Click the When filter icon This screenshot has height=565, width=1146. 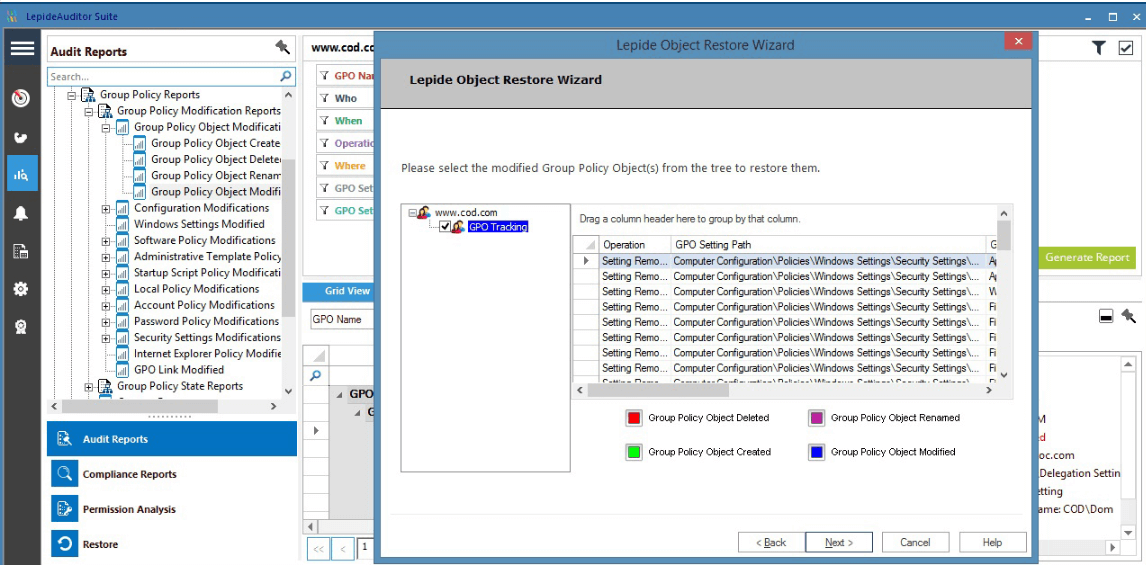(x=325, y=121)
